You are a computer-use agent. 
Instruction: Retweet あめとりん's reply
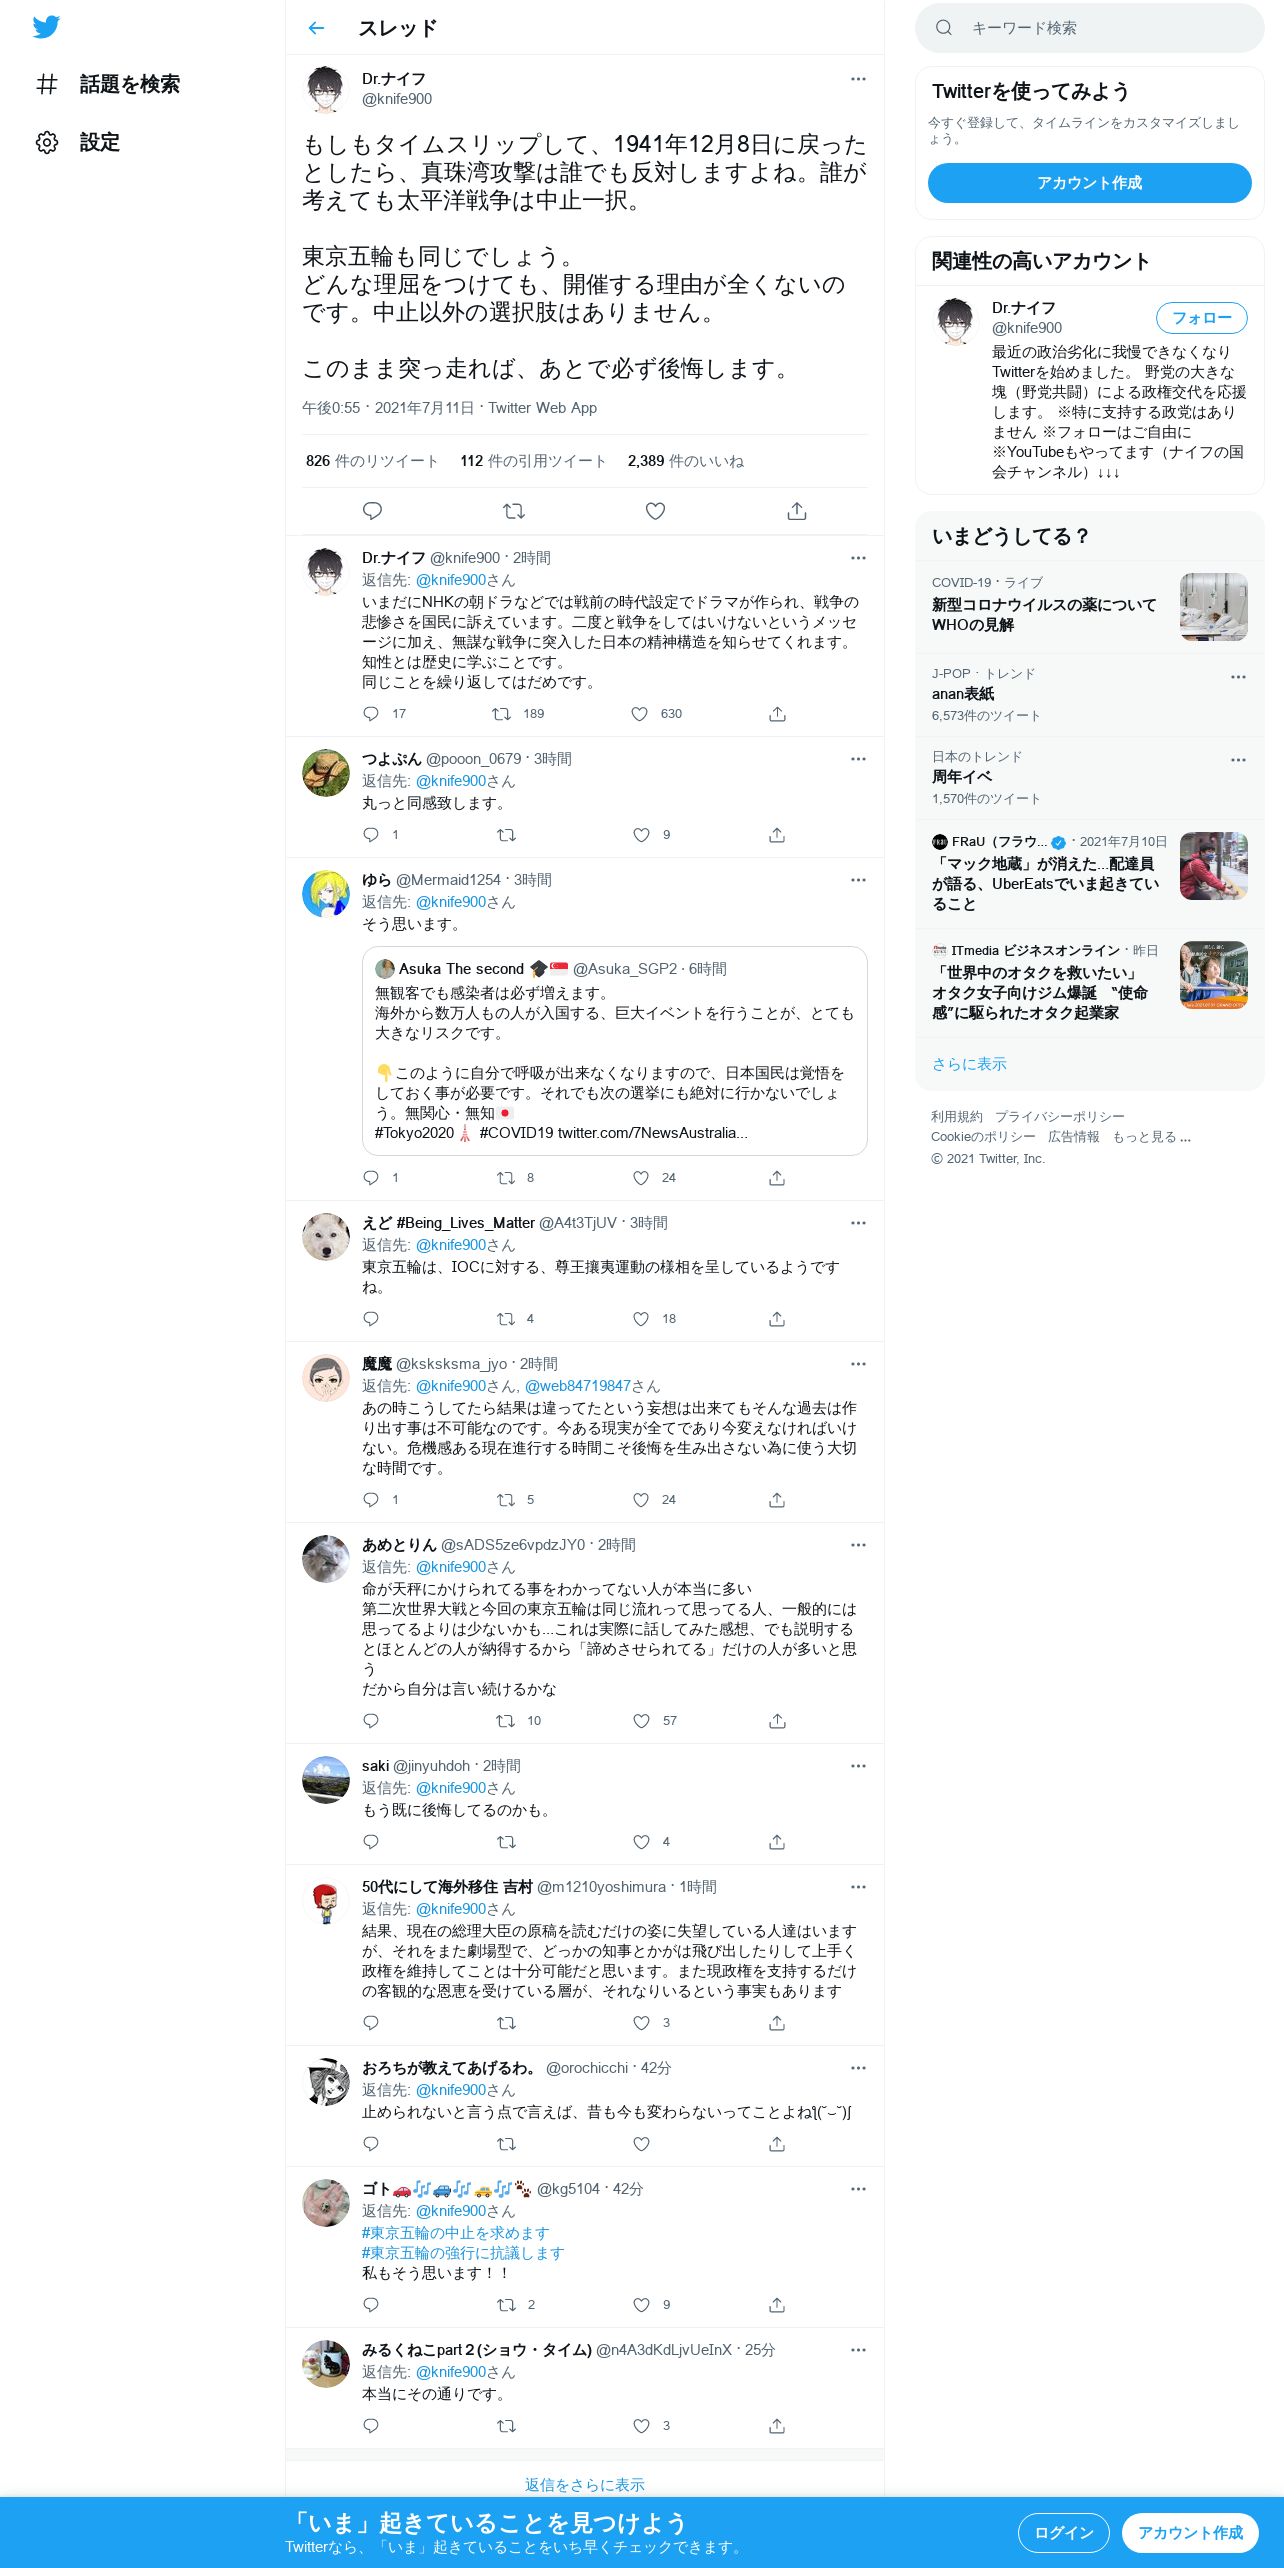pos(506,1721)
